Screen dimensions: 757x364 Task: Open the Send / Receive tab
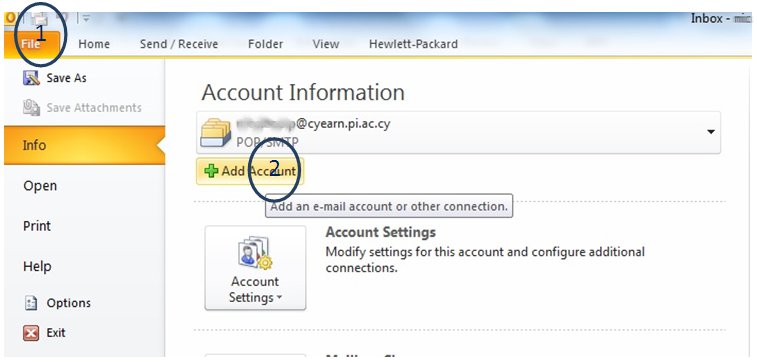pos(179,44)
